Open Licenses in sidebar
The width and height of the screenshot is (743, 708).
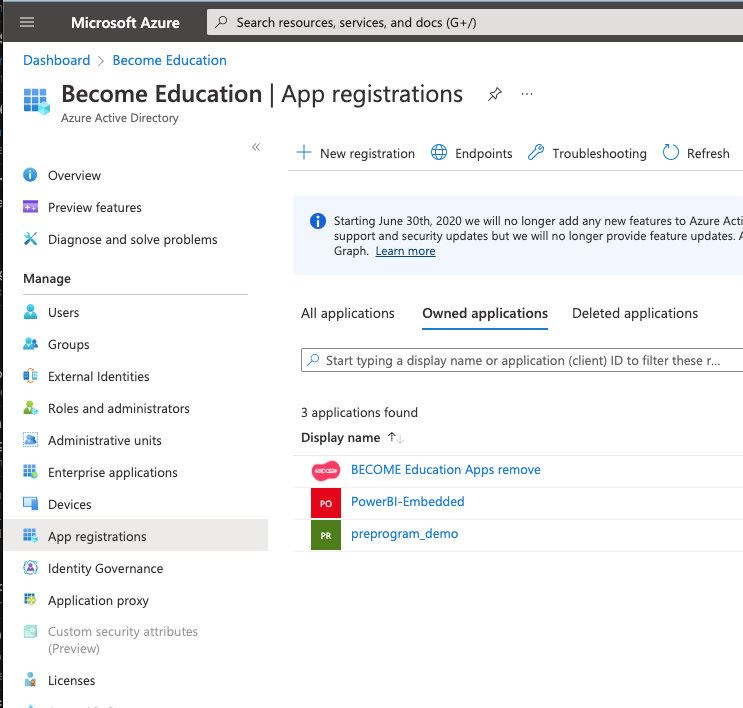click(72, 681)
